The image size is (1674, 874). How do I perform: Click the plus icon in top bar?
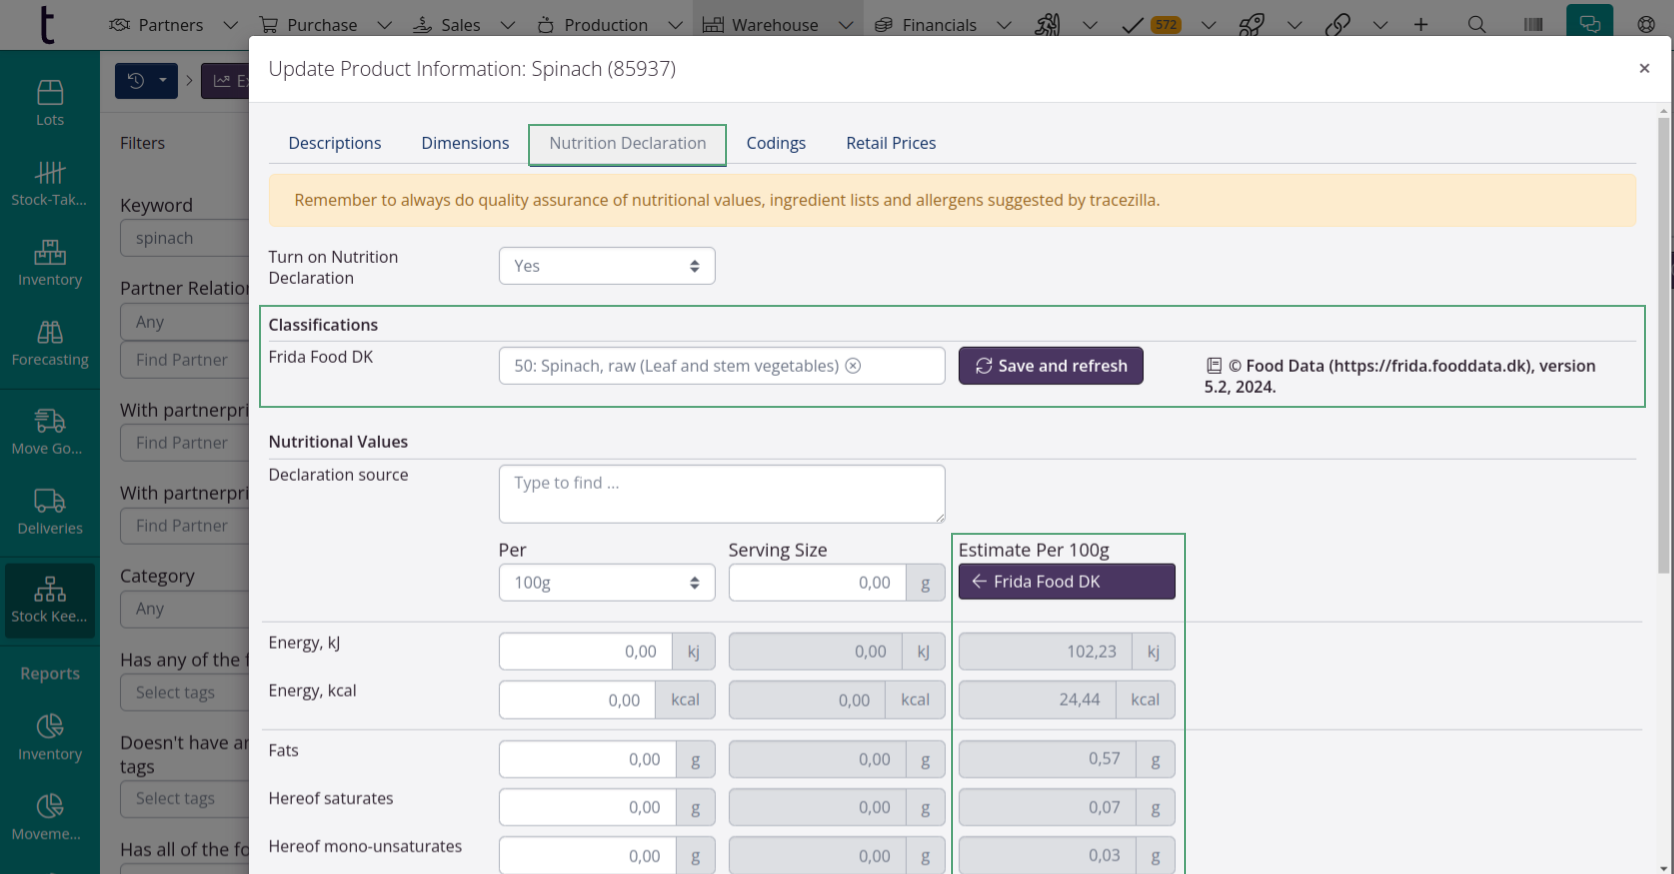(1420, 25)
